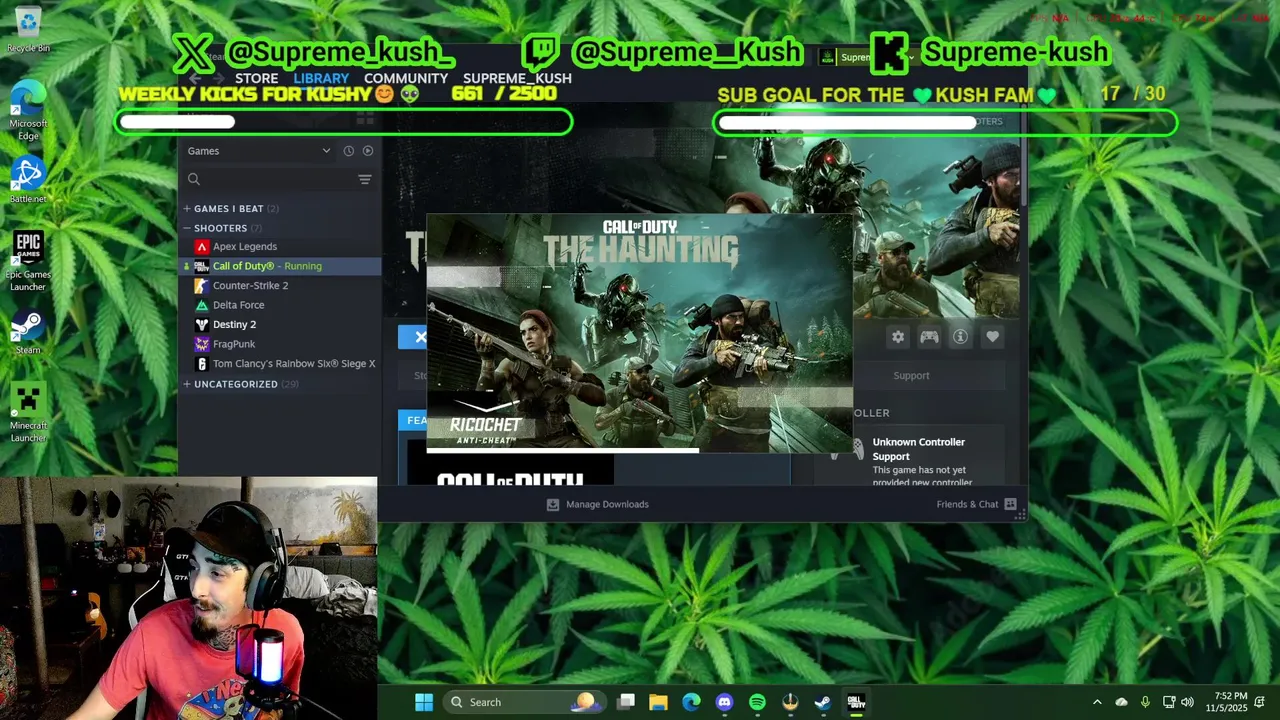Open the SUPREME_KUSH profile tab
The height and width of the screenshot is (720, 1280).
tap(517, 78)
